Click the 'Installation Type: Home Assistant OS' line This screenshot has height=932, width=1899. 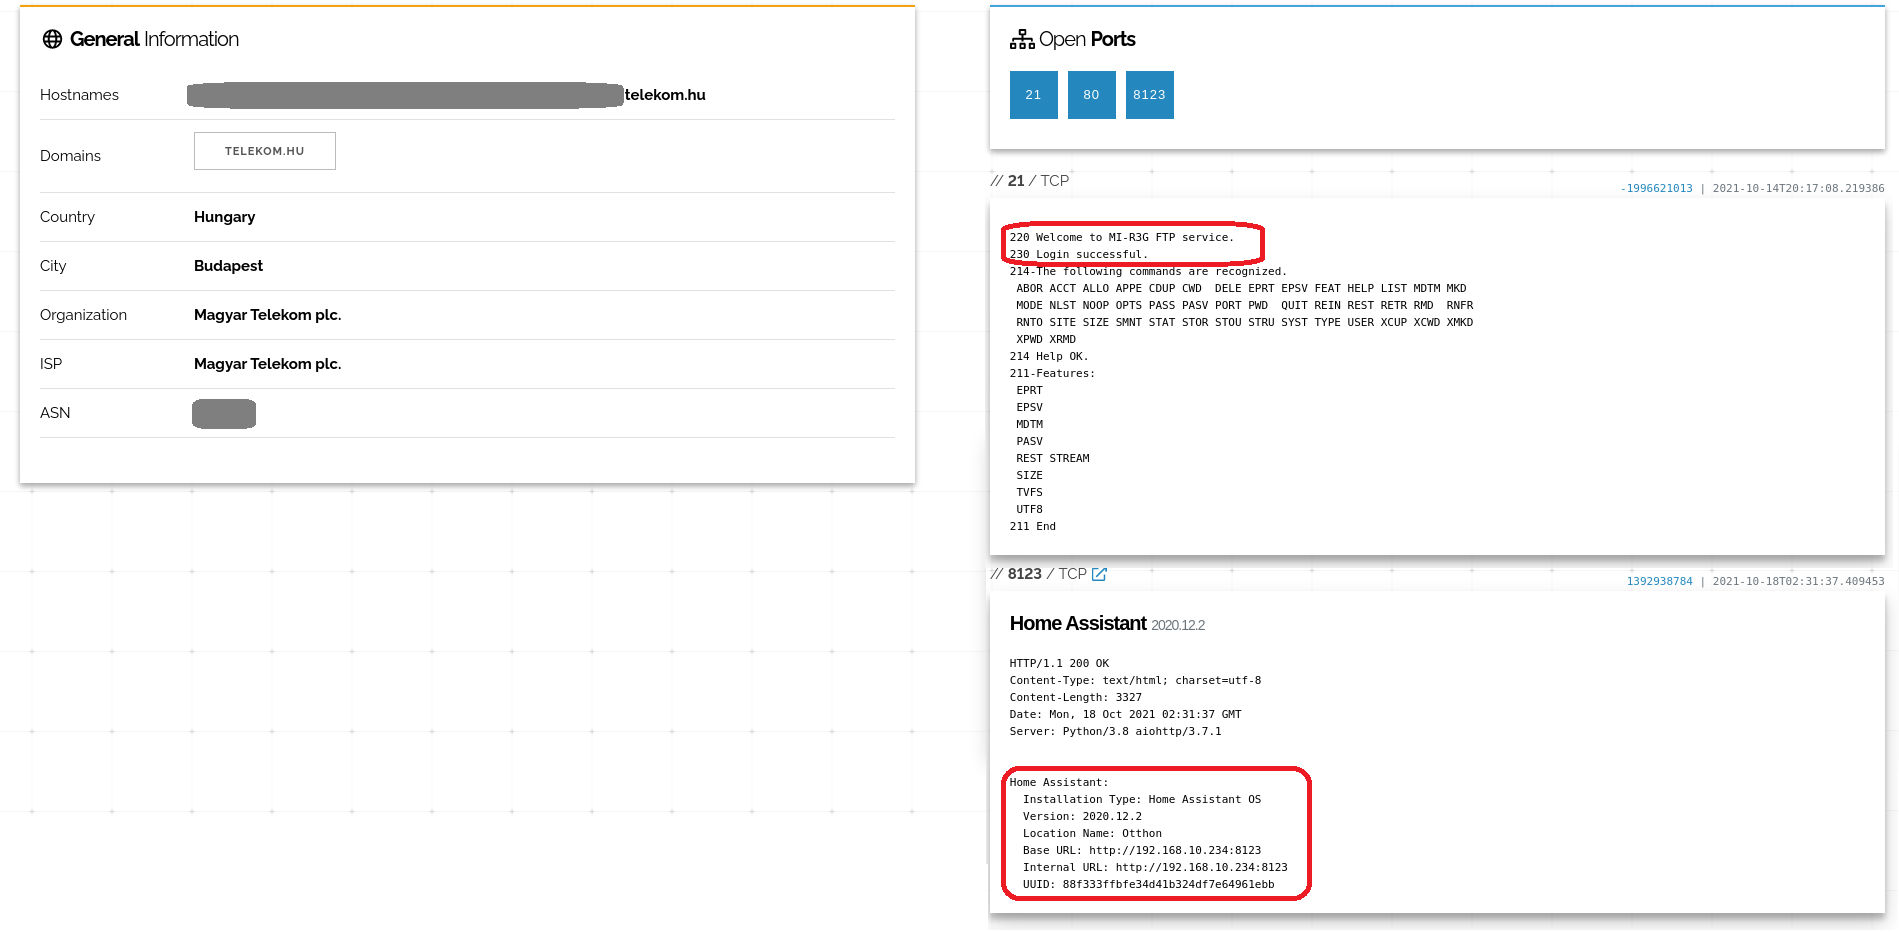click(x=1142, y=800)
